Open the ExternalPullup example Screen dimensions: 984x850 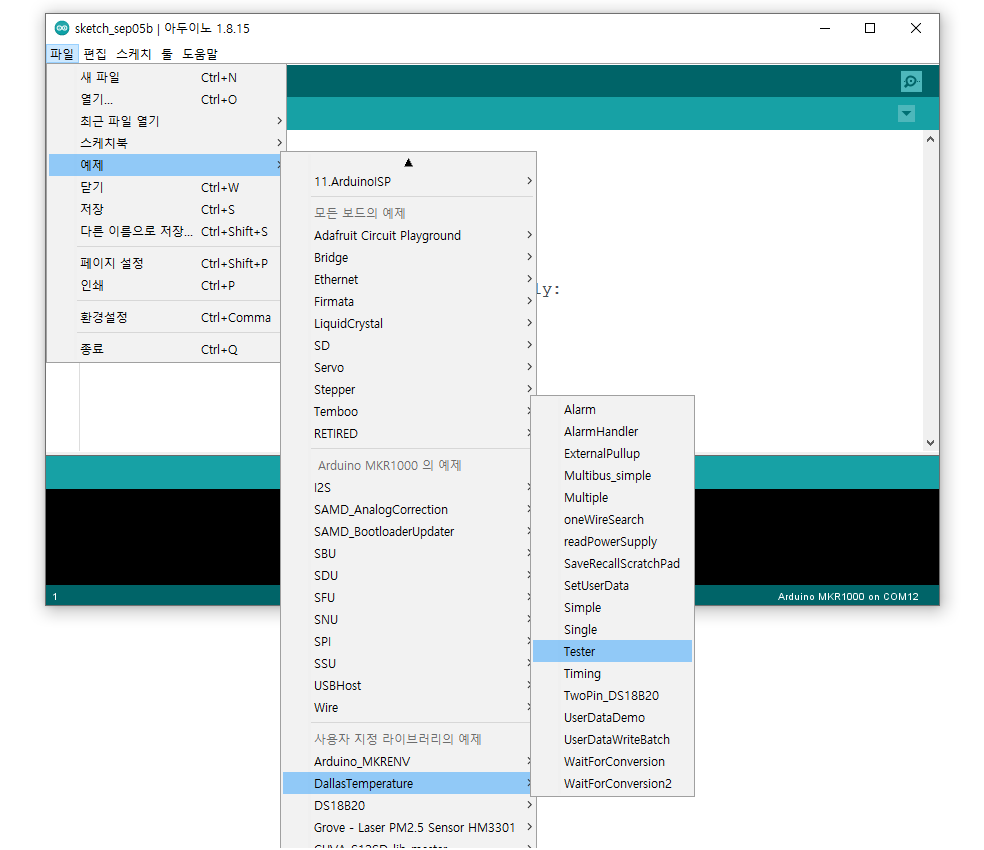(x=612, y=453)
